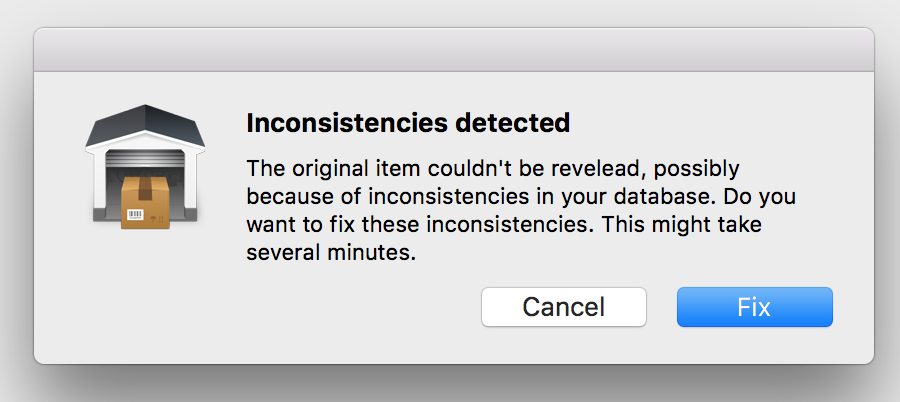Viewport: 900px width, 402px height.
Task: Click the Fix button
Action: 754,307
